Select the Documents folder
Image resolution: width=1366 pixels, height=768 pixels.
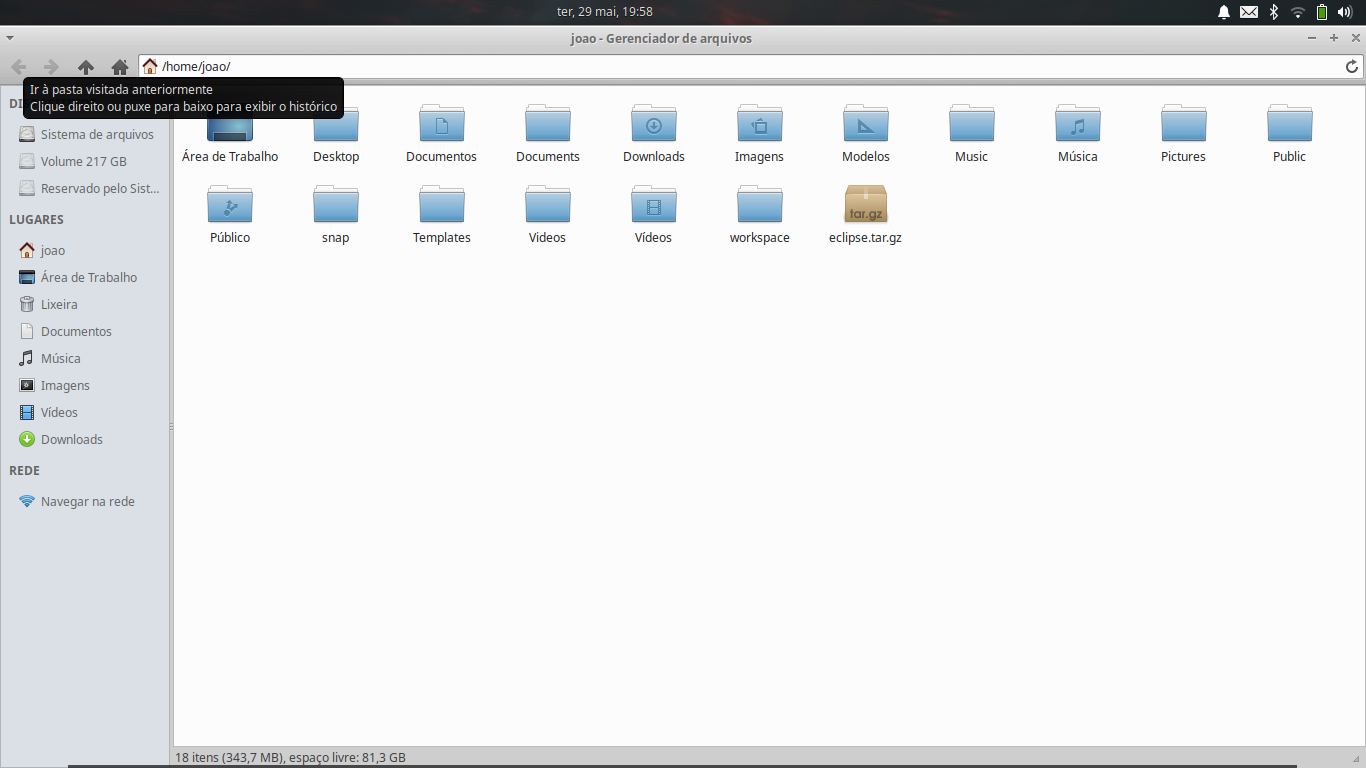tap(548, 135)
